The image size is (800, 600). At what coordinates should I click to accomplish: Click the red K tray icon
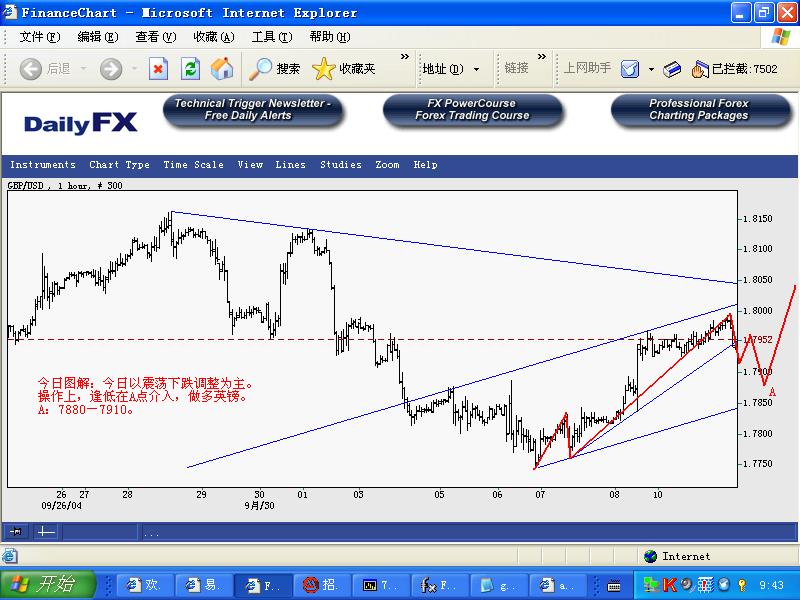coord(669,585)
